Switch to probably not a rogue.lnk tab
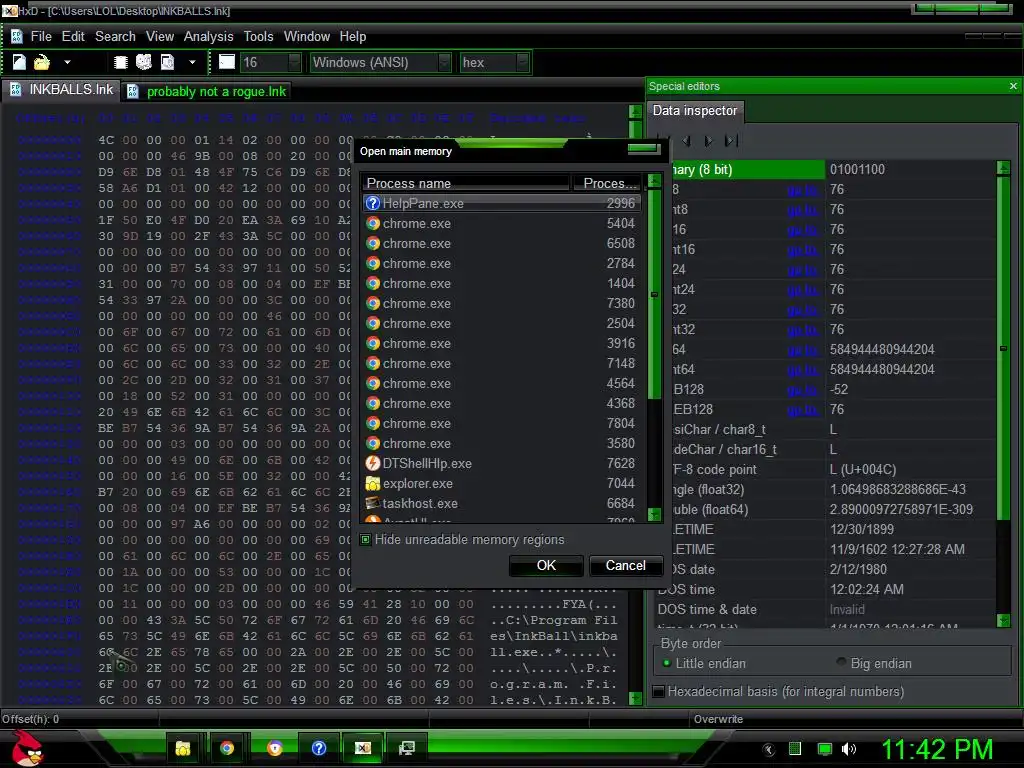The height and width of the screenshot is (768, 1024). [207, 91]
